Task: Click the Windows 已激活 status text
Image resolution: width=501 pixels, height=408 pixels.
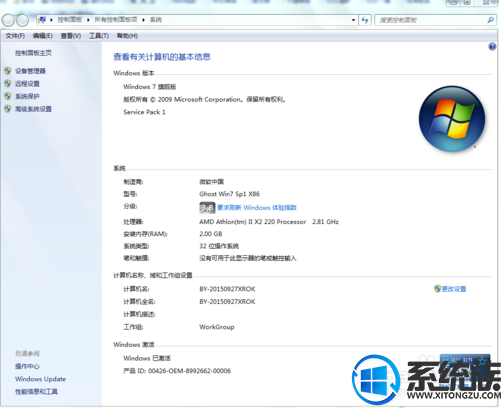Action: point(147,358)
